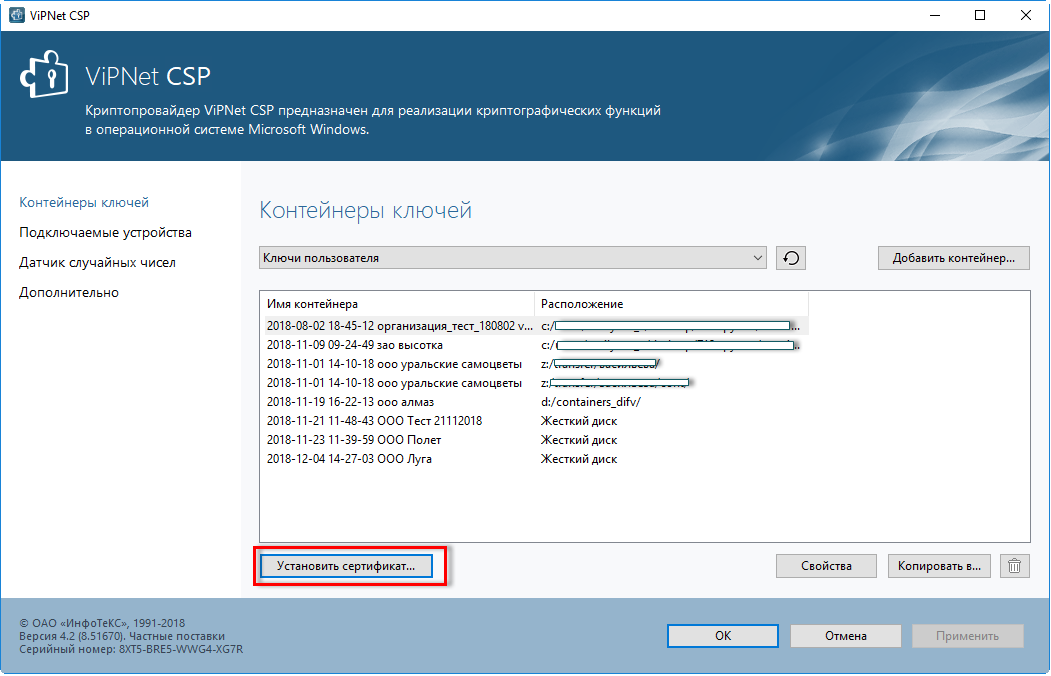1051x676 pixels.
Task: Confirm with OK button
Action: [x=723, y=636]
